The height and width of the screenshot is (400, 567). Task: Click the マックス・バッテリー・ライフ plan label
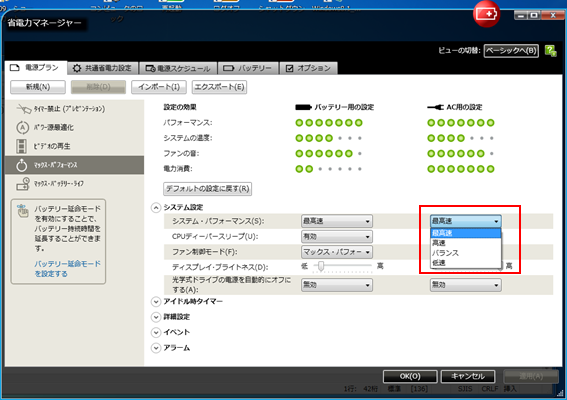(x=59, y=184)
